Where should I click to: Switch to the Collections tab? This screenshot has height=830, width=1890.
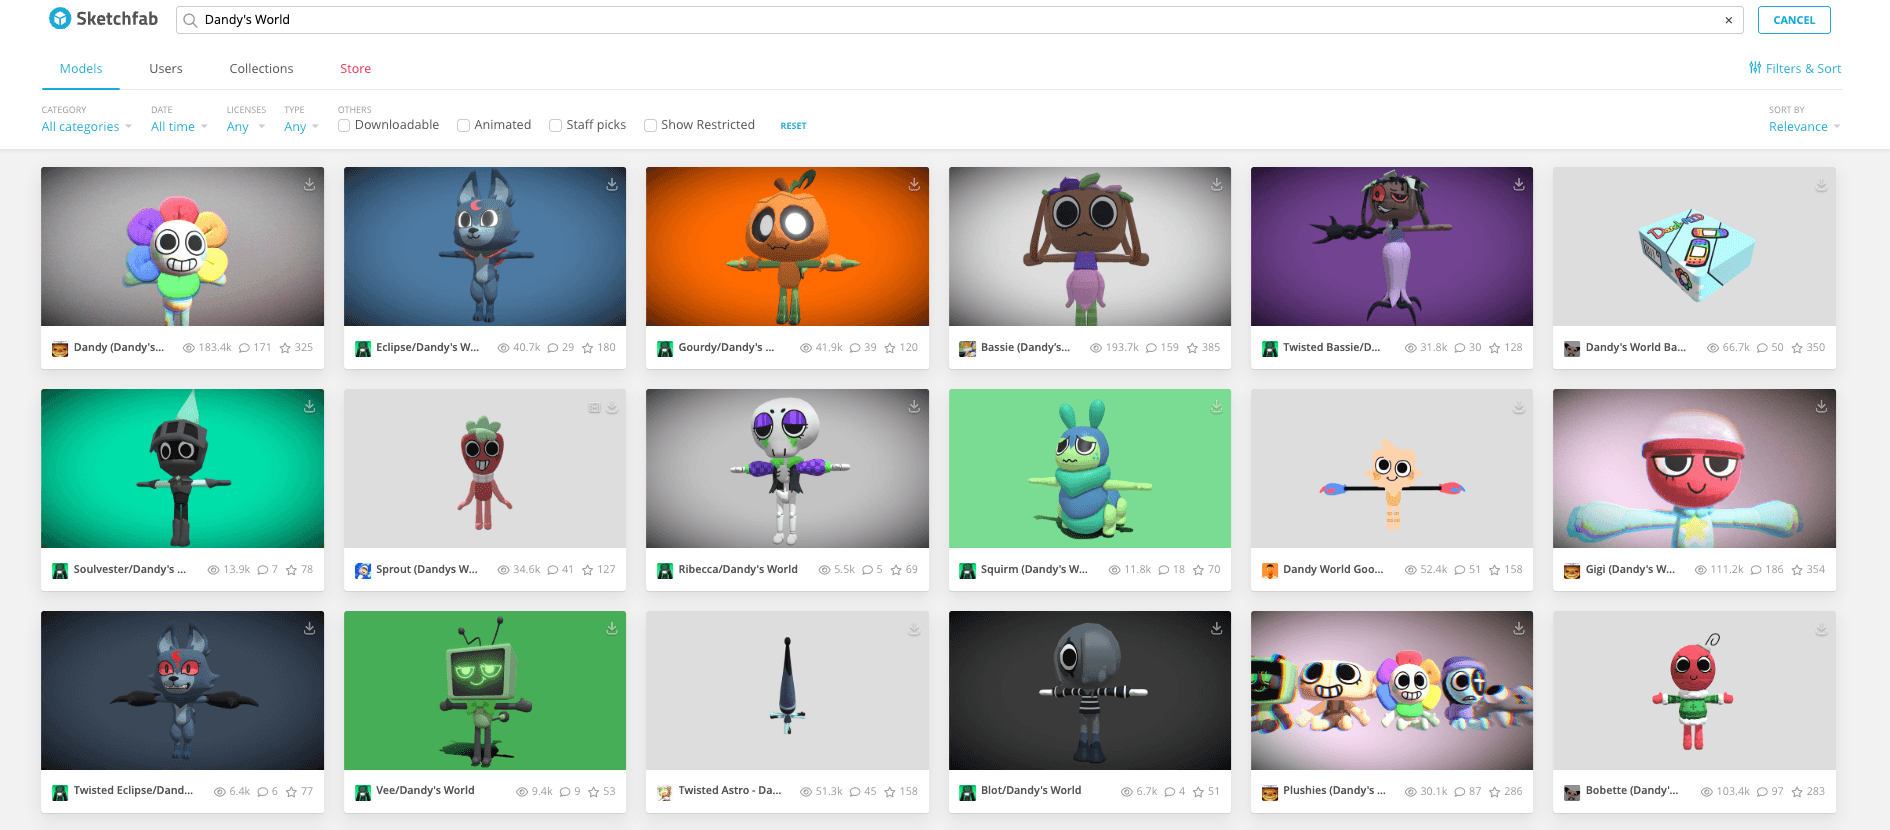tap(261, 69)
